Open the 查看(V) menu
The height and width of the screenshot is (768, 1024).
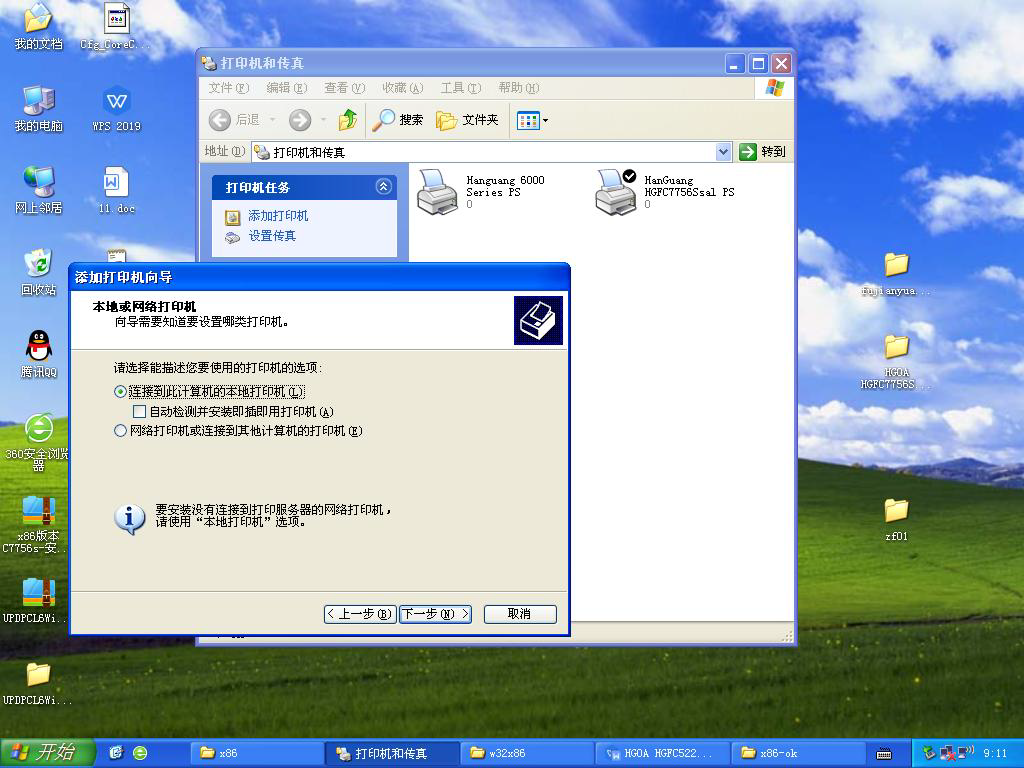pyautogui.click(x=345, y=88)
